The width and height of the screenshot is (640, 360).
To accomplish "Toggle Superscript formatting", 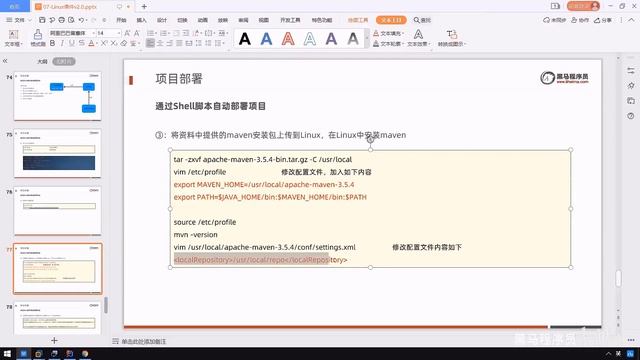I will click(104, 43).
